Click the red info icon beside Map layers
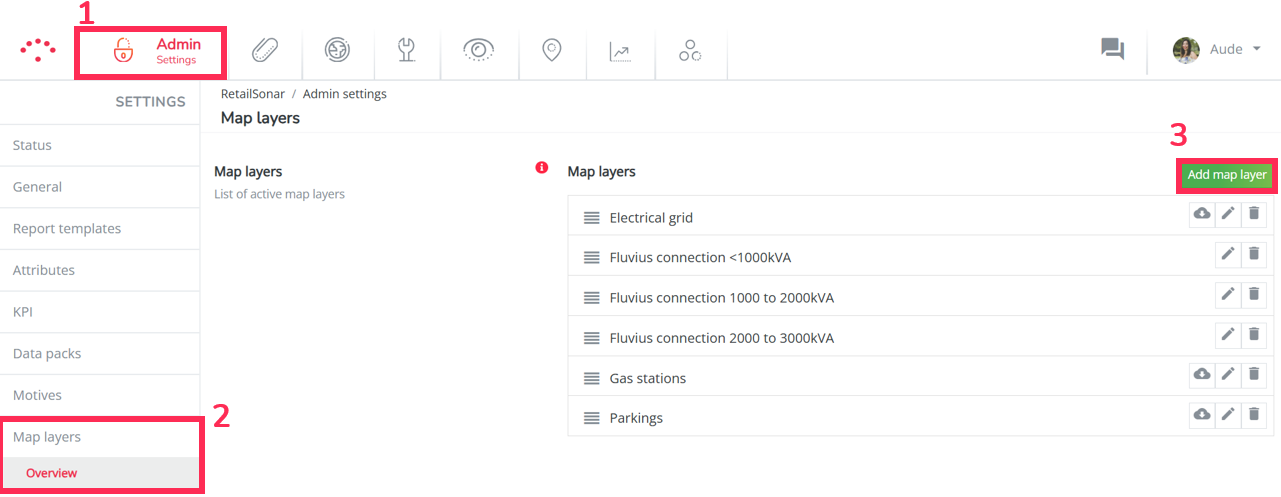This screenshot has height=497, width=1281. pyautogui.click(x=542, y=168)
